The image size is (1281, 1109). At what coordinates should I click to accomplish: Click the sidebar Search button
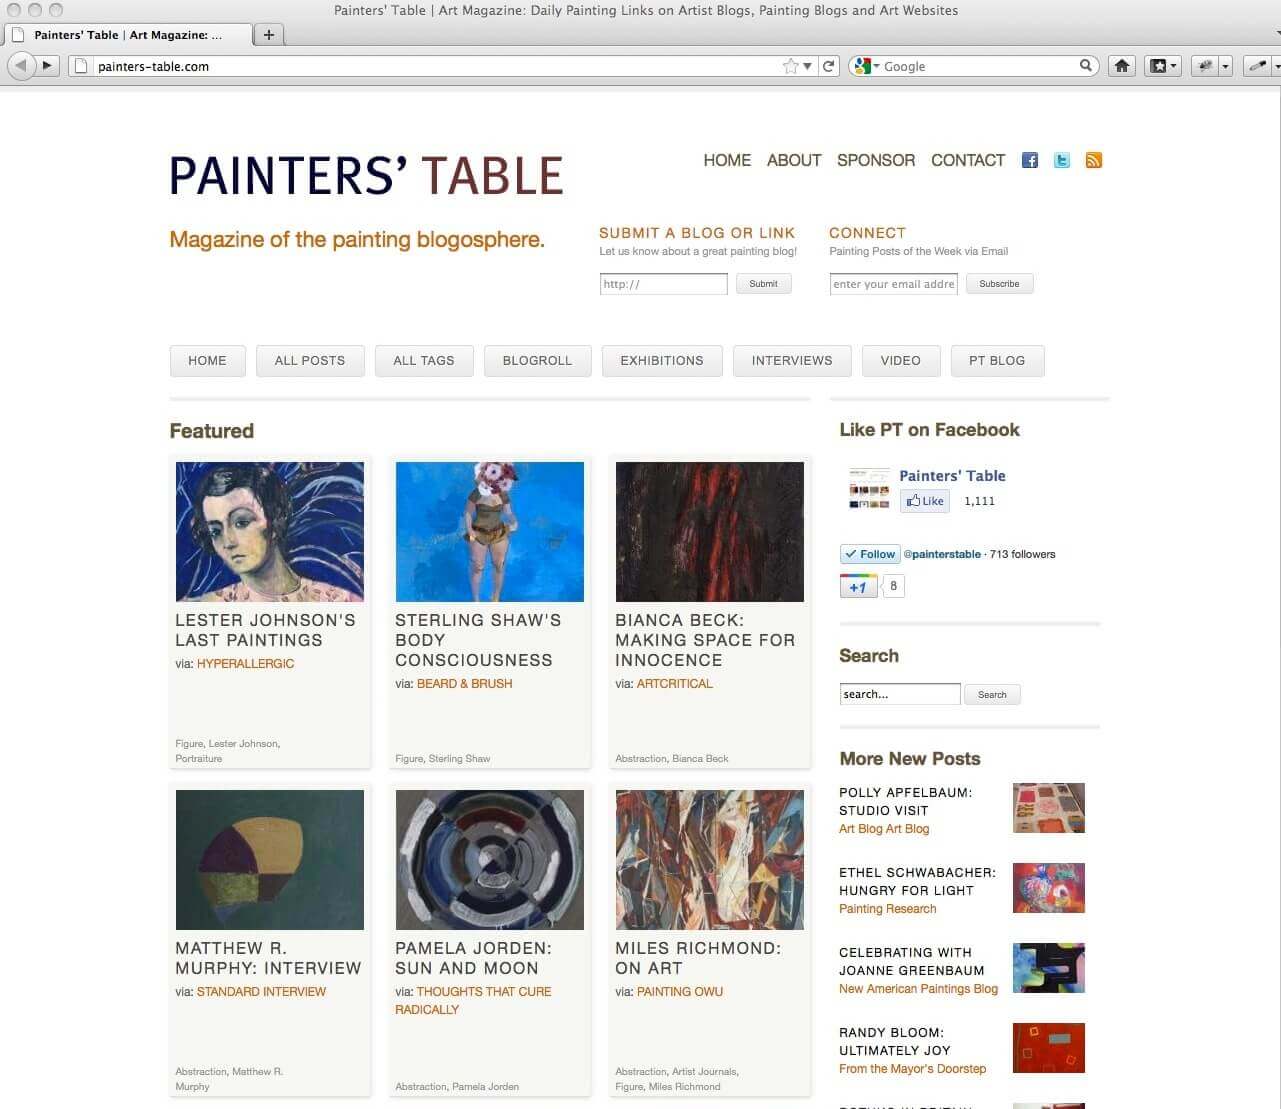(x=993, y=694)
